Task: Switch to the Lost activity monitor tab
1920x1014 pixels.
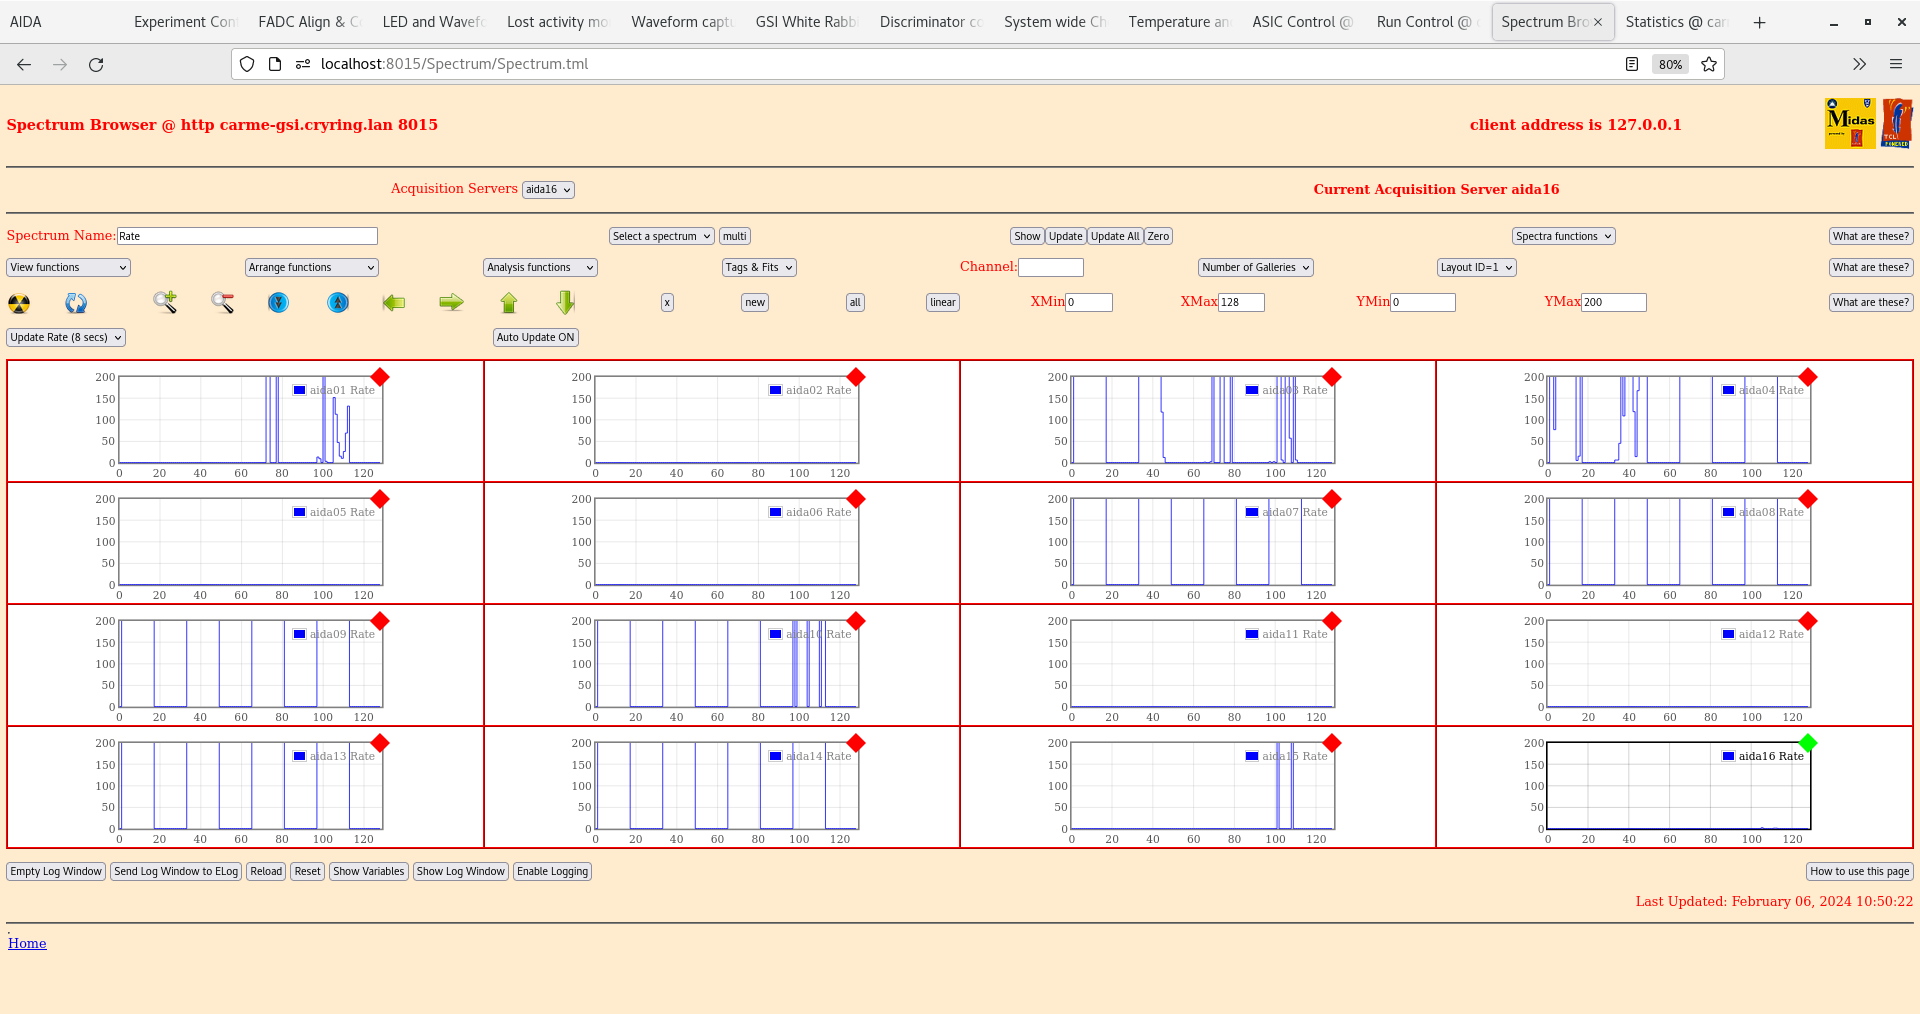Action: click(x=557, y=22)
